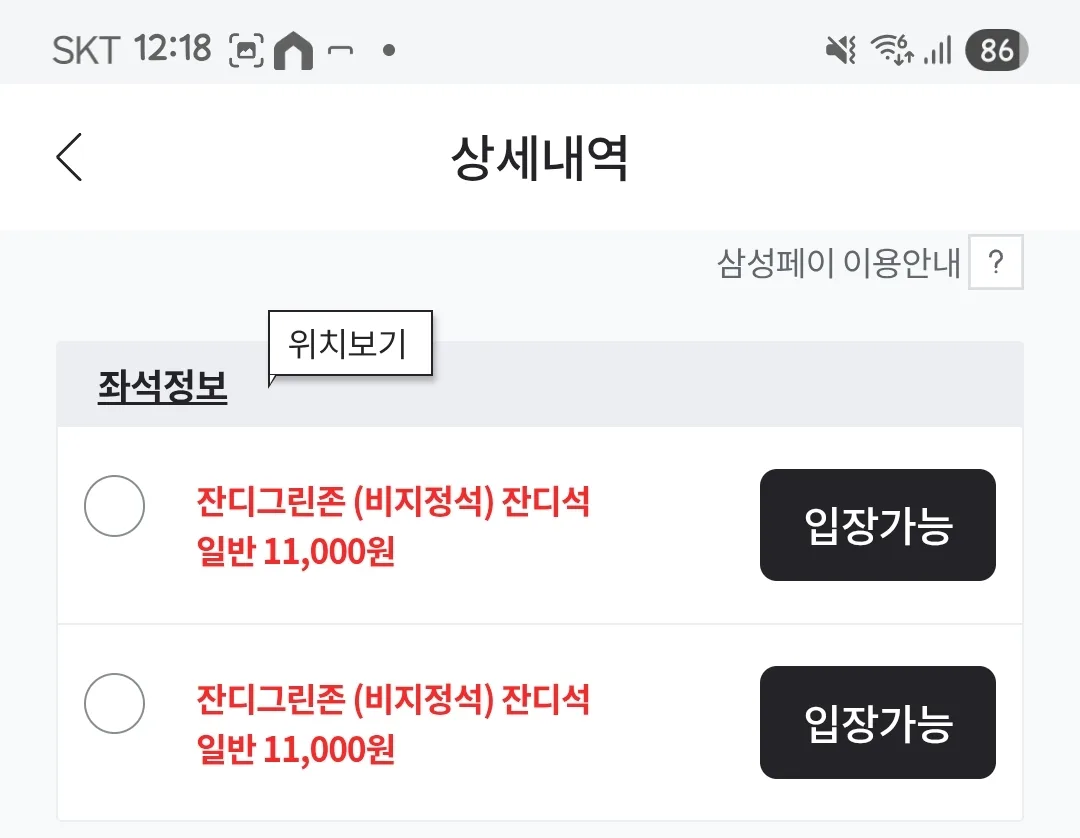Viewport: 1080px width, 838px height.
Task: Tap the second 입장가능 button
Action: pos(878,722)
